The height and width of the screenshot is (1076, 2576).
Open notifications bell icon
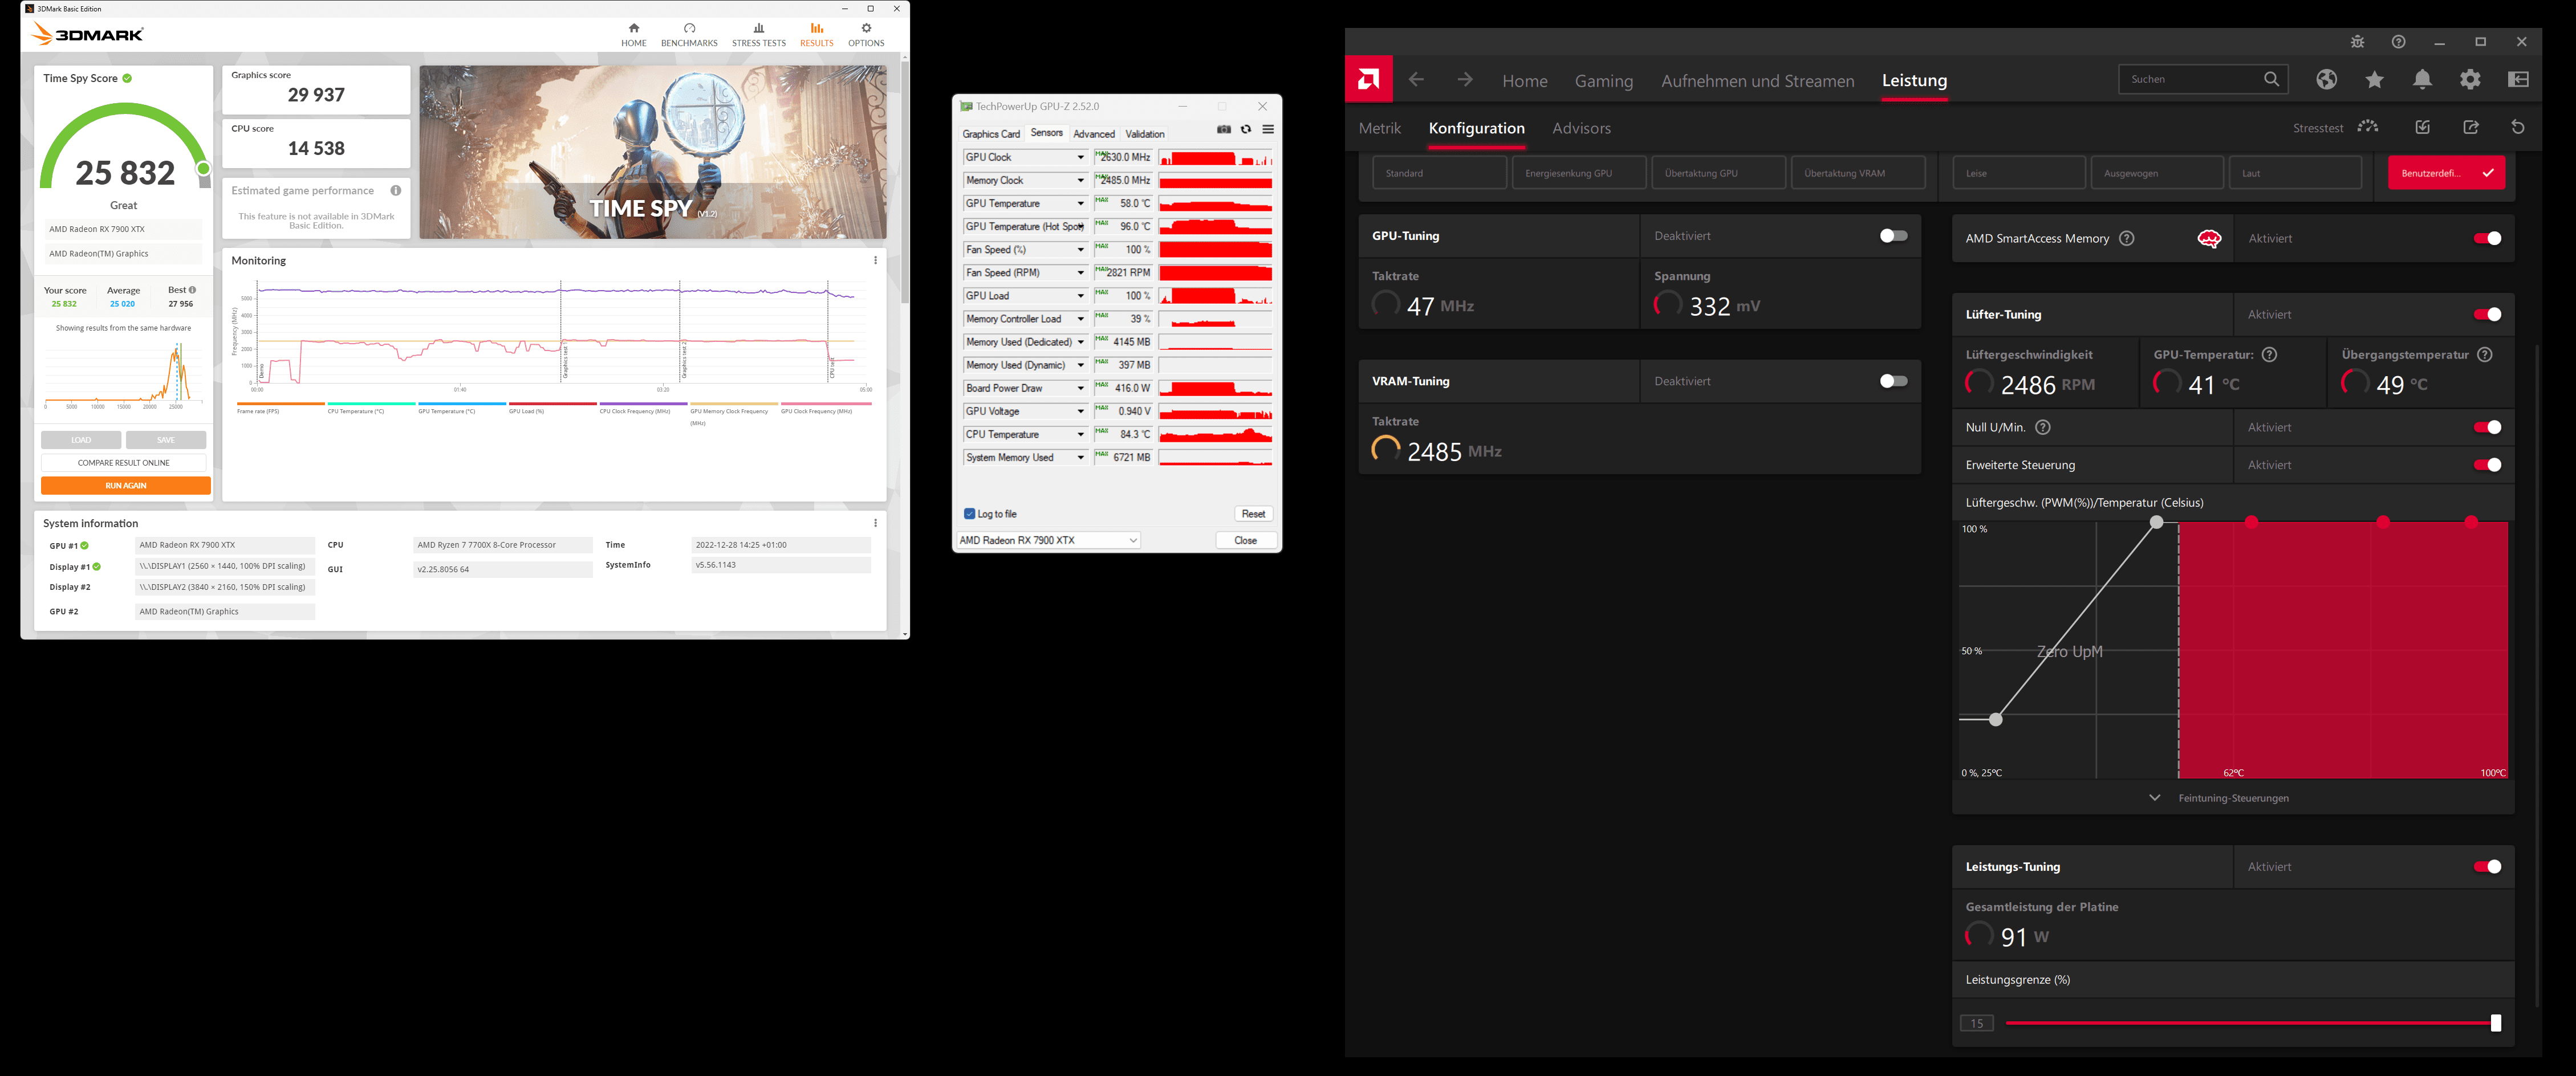tap(2422, 80)
